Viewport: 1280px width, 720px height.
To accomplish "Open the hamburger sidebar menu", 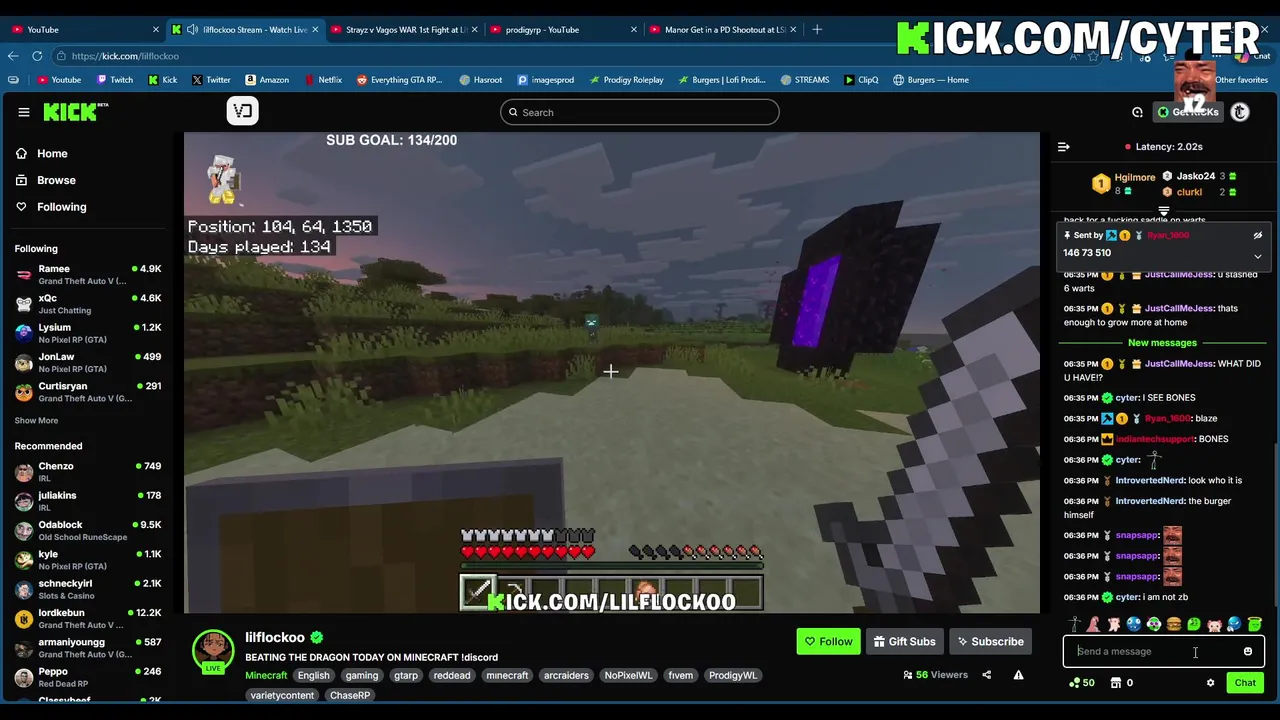I will [24, 112].
